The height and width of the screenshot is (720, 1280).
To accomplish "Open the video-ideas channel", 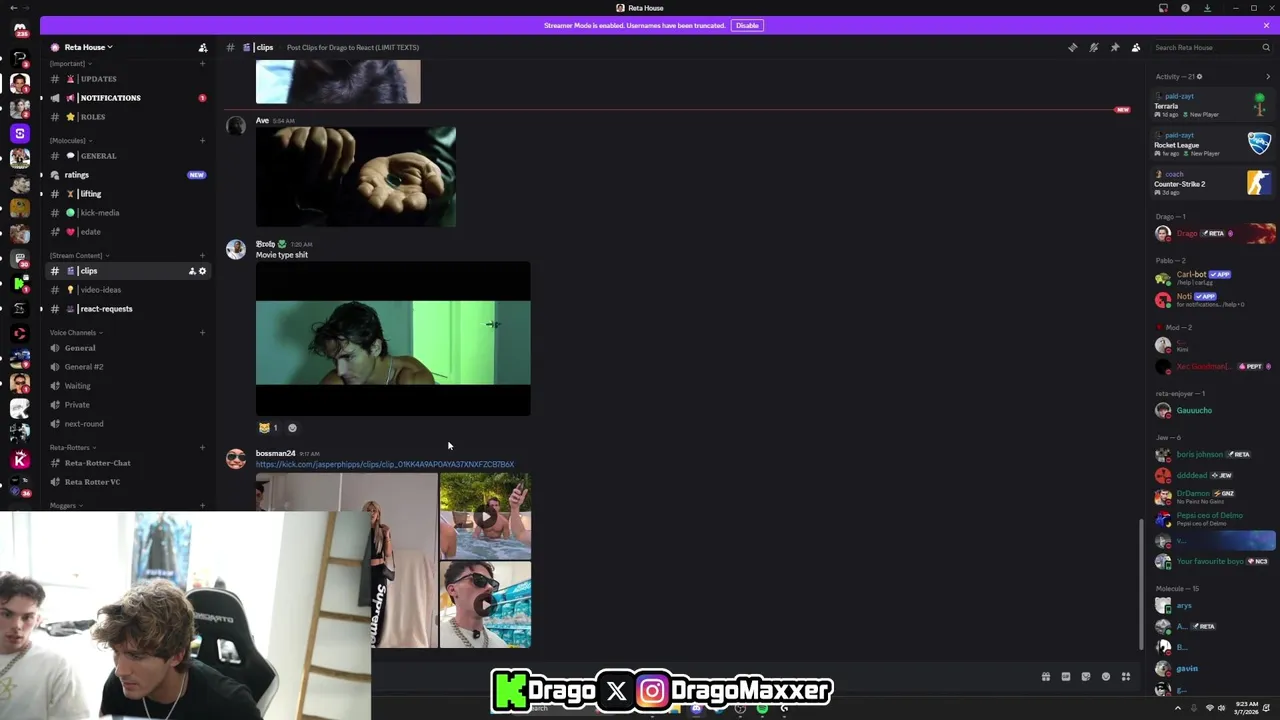I will (127, 290).
